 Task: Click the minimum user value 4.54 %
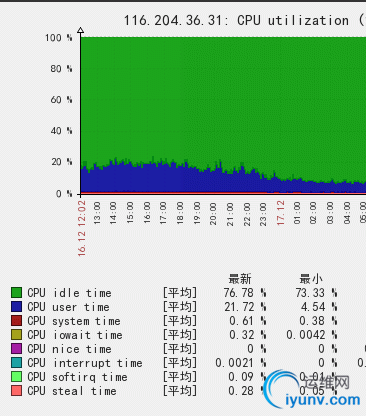pos(319,307)
